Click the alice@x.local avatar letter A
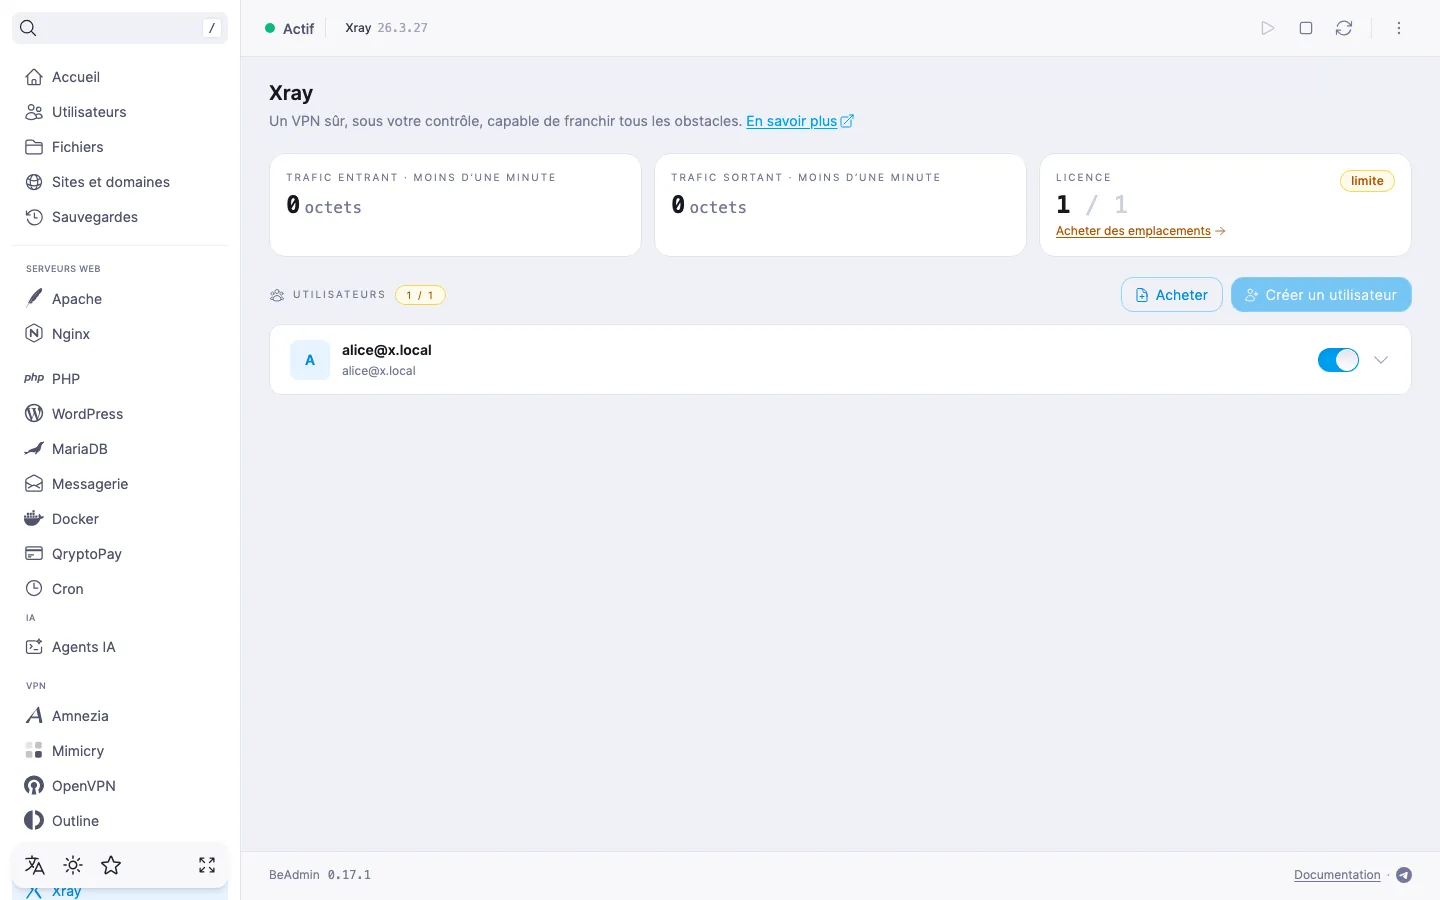This screenshot has width=1440, height=900. (x=310, y=360)
